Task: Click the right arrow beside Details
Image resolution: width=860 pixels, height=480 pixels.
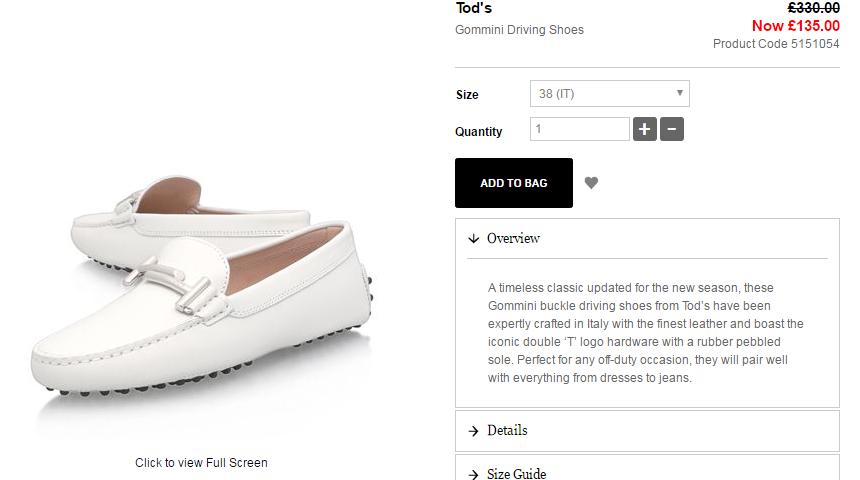Action: point(473,431)
